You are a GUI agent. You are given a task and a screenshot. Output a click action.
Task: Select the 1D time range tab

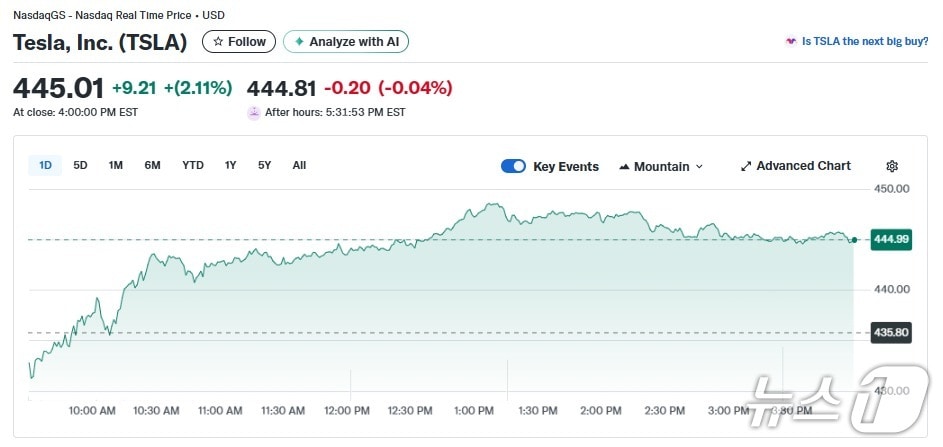[45, 165]
